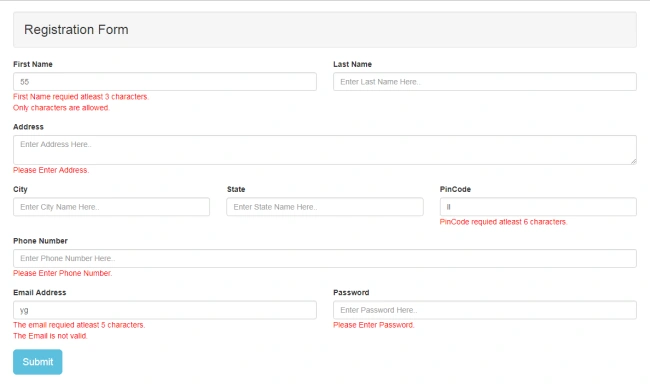Click 'Please Enter Phone Number' error message
The width and height of the screenshot is (650, 385).
point(63,273)
